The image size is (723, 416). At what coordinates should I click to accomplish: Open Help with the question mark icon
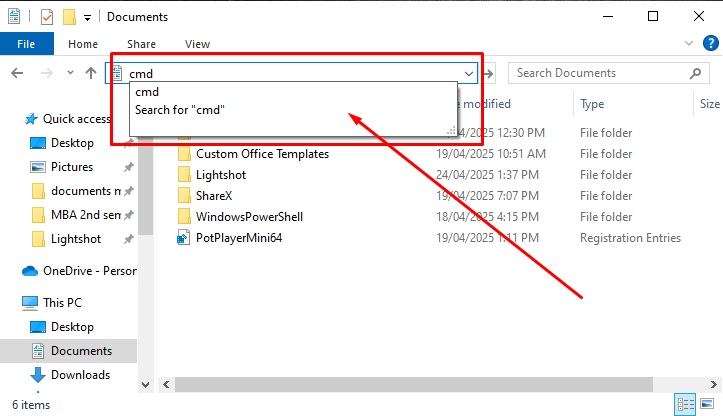706,44
